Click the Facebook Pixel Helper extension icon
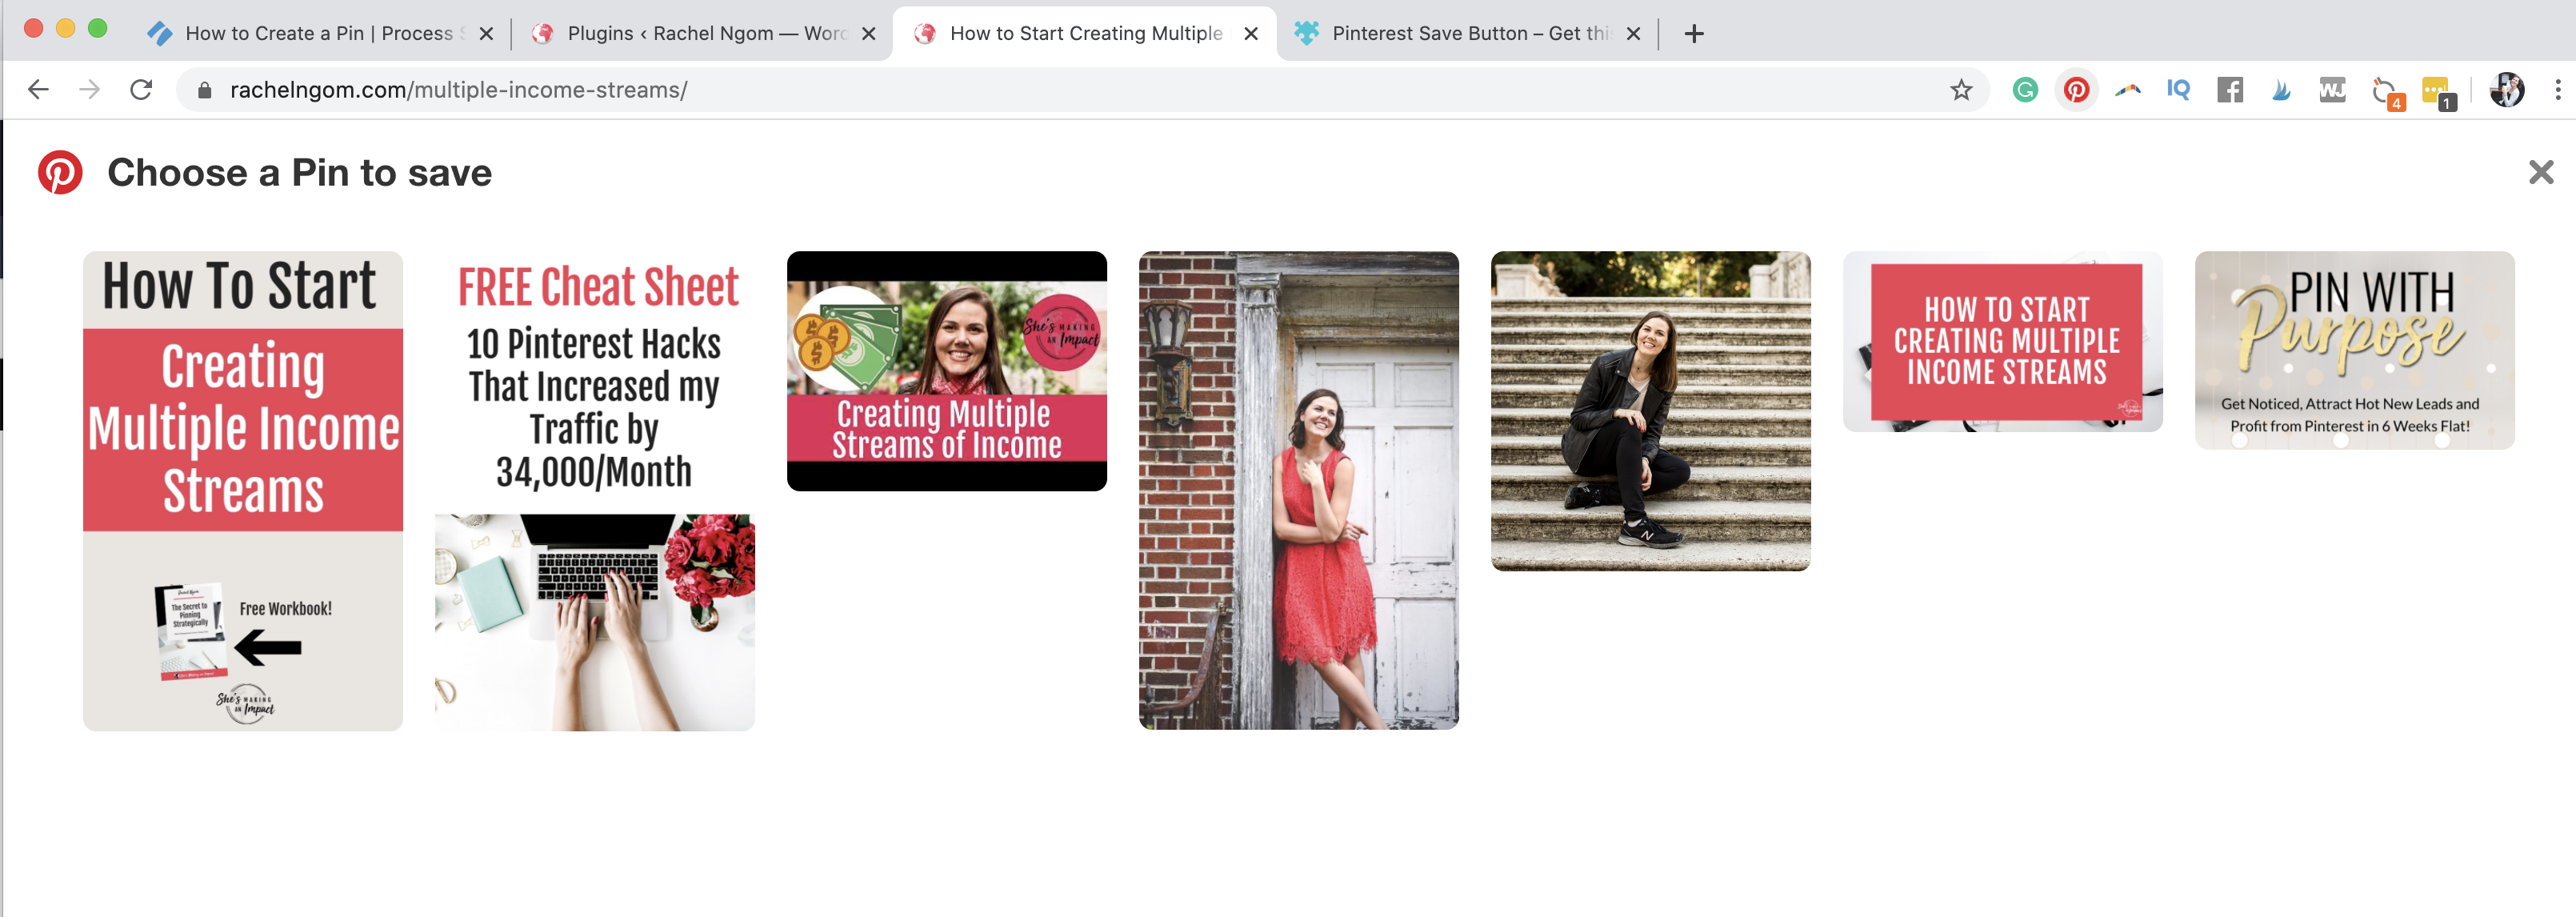Screen dimensions: 2576x917 pos(2230,89)
